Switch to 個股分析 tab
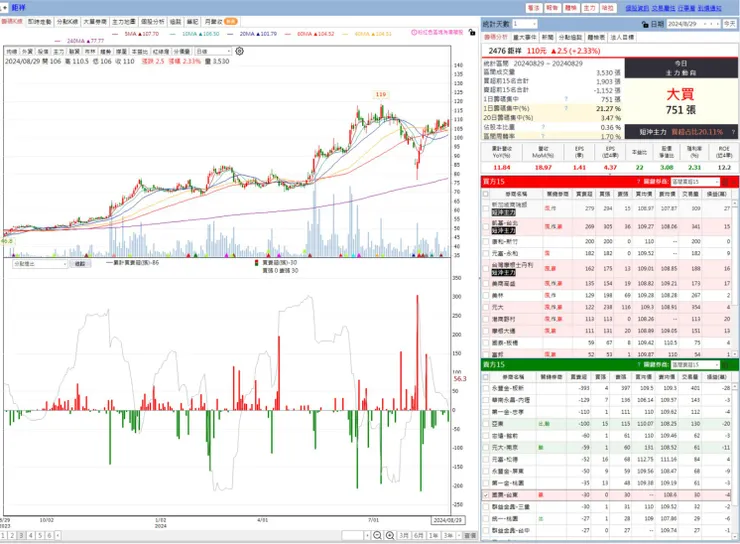 click(x=152, y=22)
